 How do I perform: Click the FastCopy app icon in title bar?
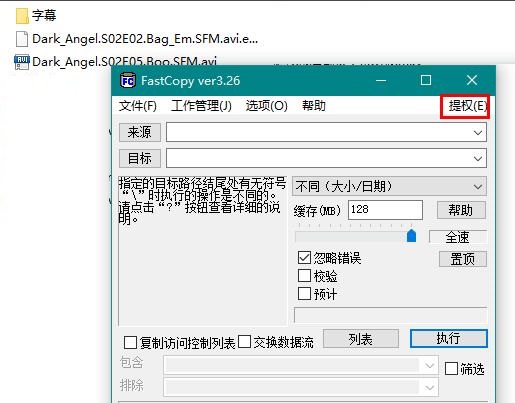point(128,80)
